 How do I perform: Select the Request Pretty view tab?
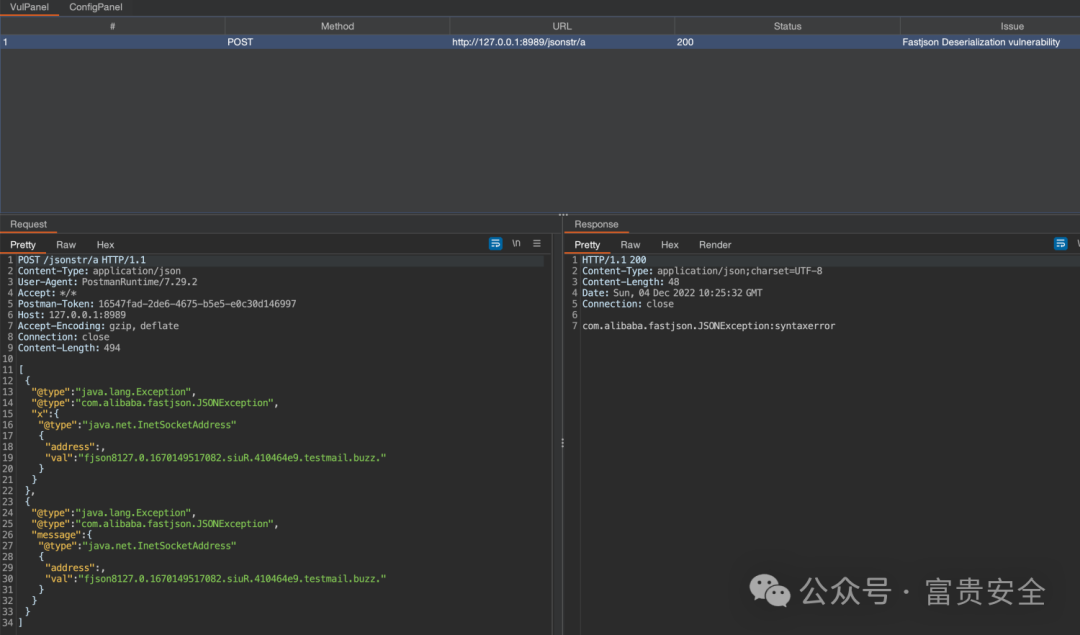point(23,244)
